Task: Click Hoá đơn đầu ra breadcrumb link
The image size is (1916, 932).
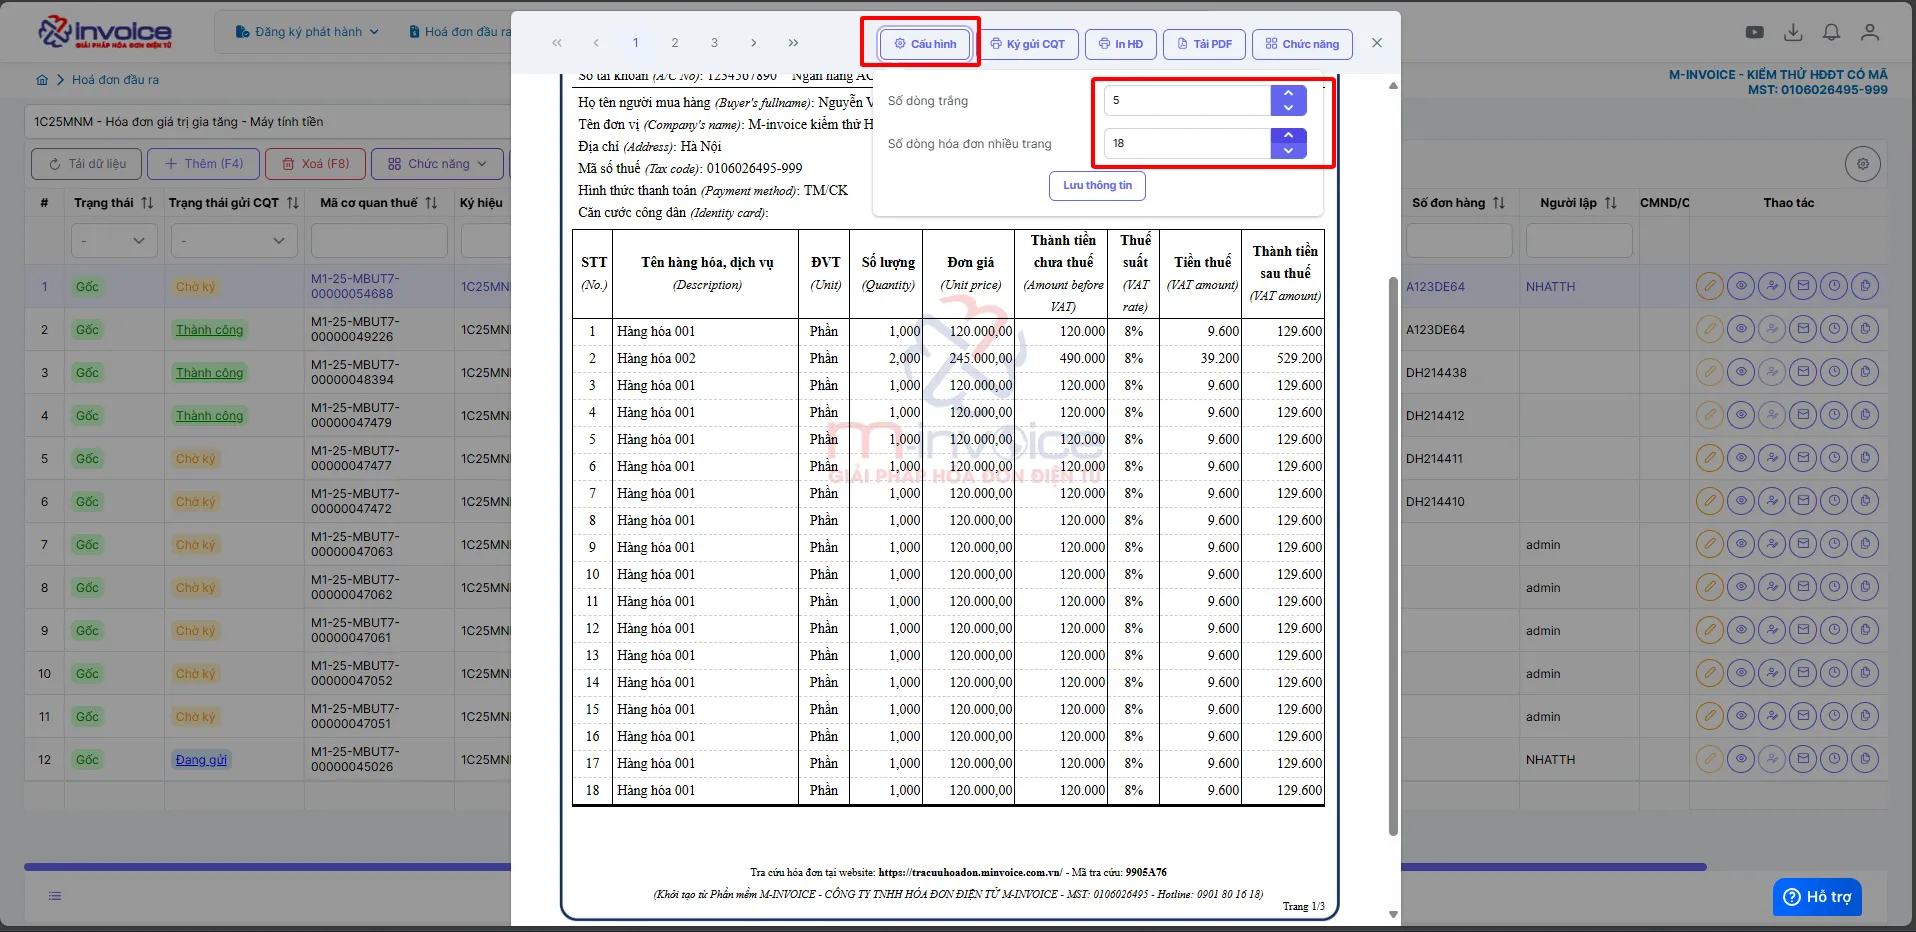Action: pos(115,80)
